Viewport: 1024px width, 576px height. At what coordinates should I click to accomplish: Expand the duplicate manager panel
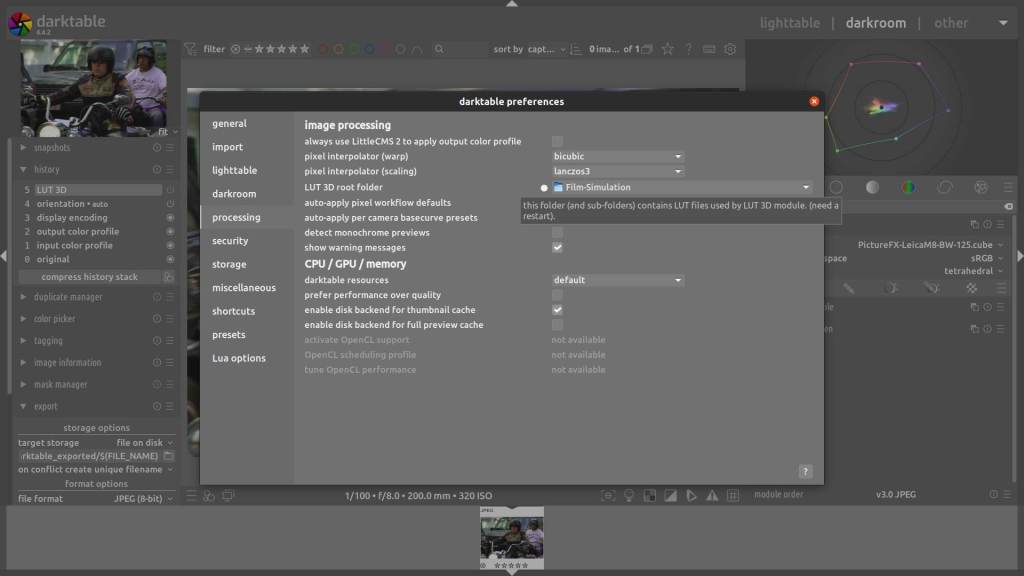pyautogui.click(x=24, y=297)
